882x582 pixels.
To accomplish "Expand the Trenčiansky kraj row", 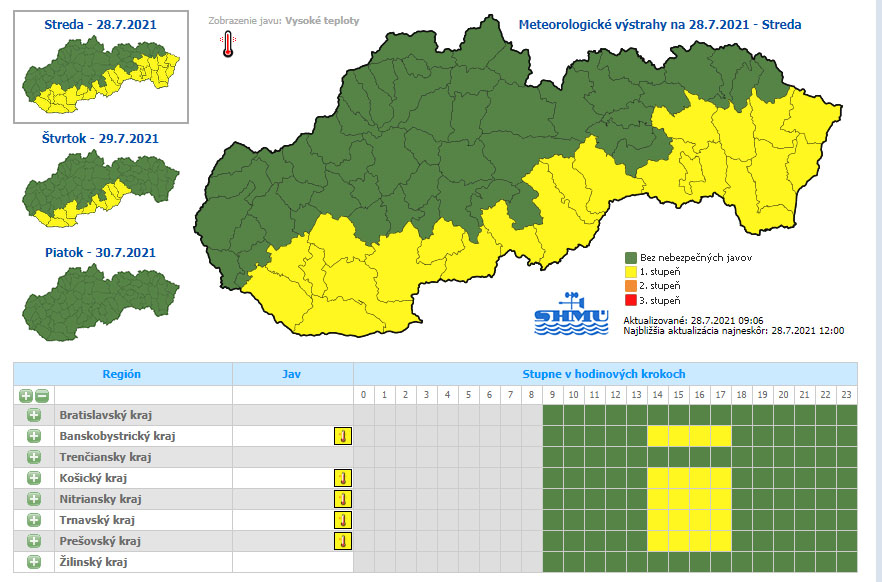I will click(33, 457).
